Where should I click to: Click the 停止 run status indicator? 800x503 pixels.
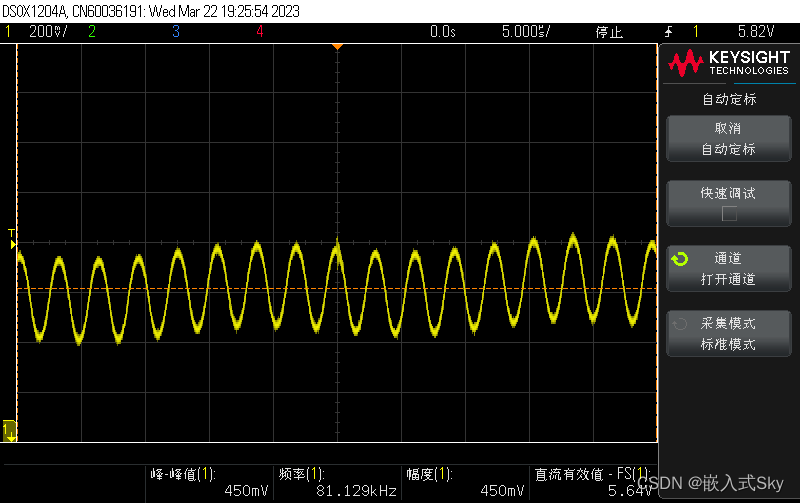click(609, 32)
